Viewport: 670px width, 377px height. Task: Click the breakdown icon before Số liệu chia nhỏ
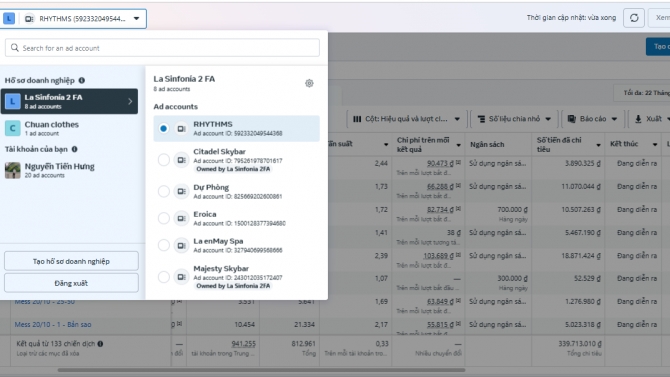click(x=481, y=119)
